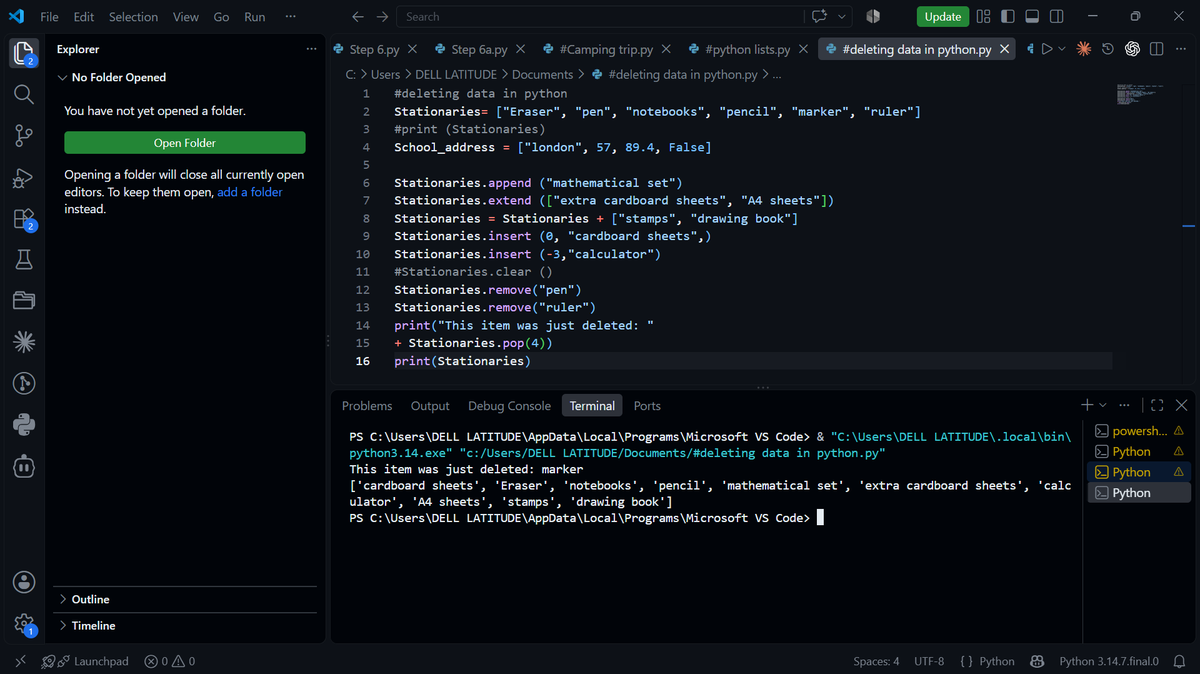Open the new terminal launch profile dropdown
Image resolution: width=1200 pixels, height=674 pixels.
pyautogui.click(x=1103, y=405)
